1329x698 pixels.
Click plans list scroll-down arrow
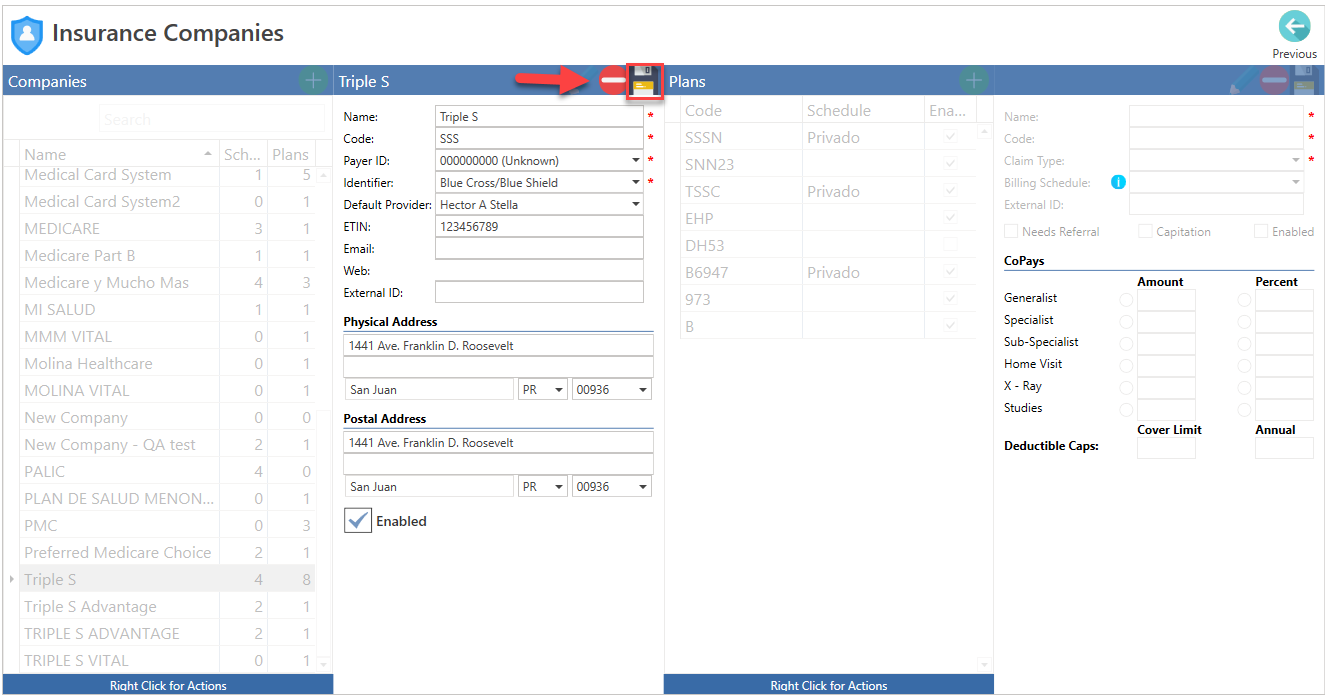click(x=984, y=664)
